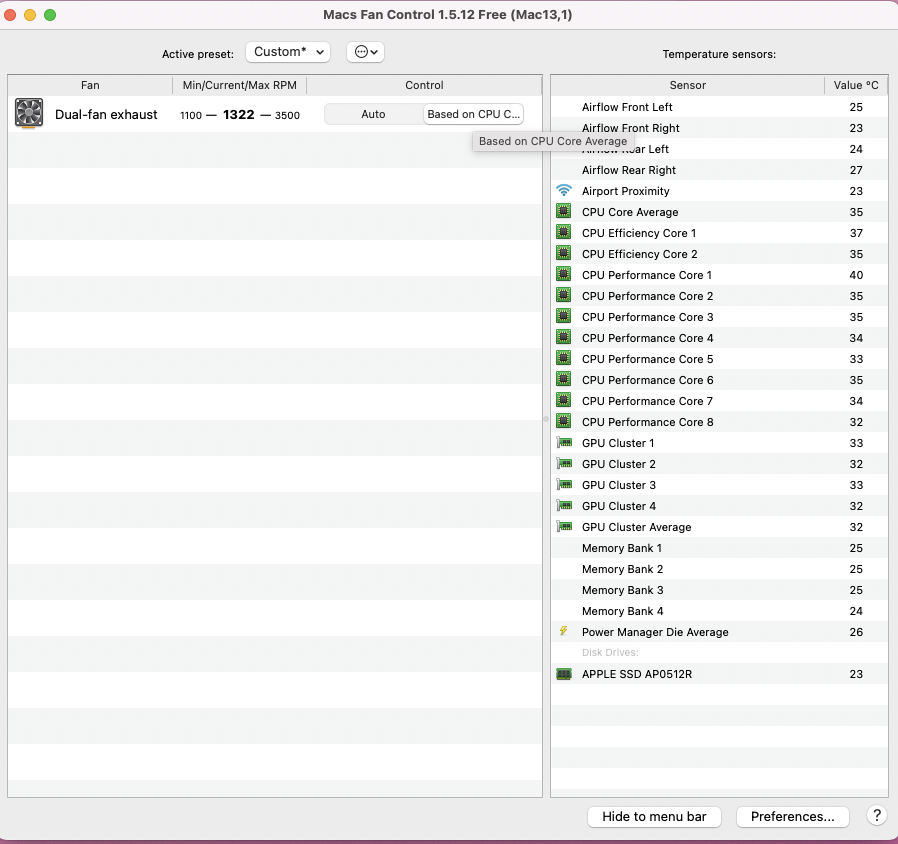The height and width of the screenshot is (844, 898).
Task: Close the Macs Fan Control window
Action: click(x=10, y=15)
